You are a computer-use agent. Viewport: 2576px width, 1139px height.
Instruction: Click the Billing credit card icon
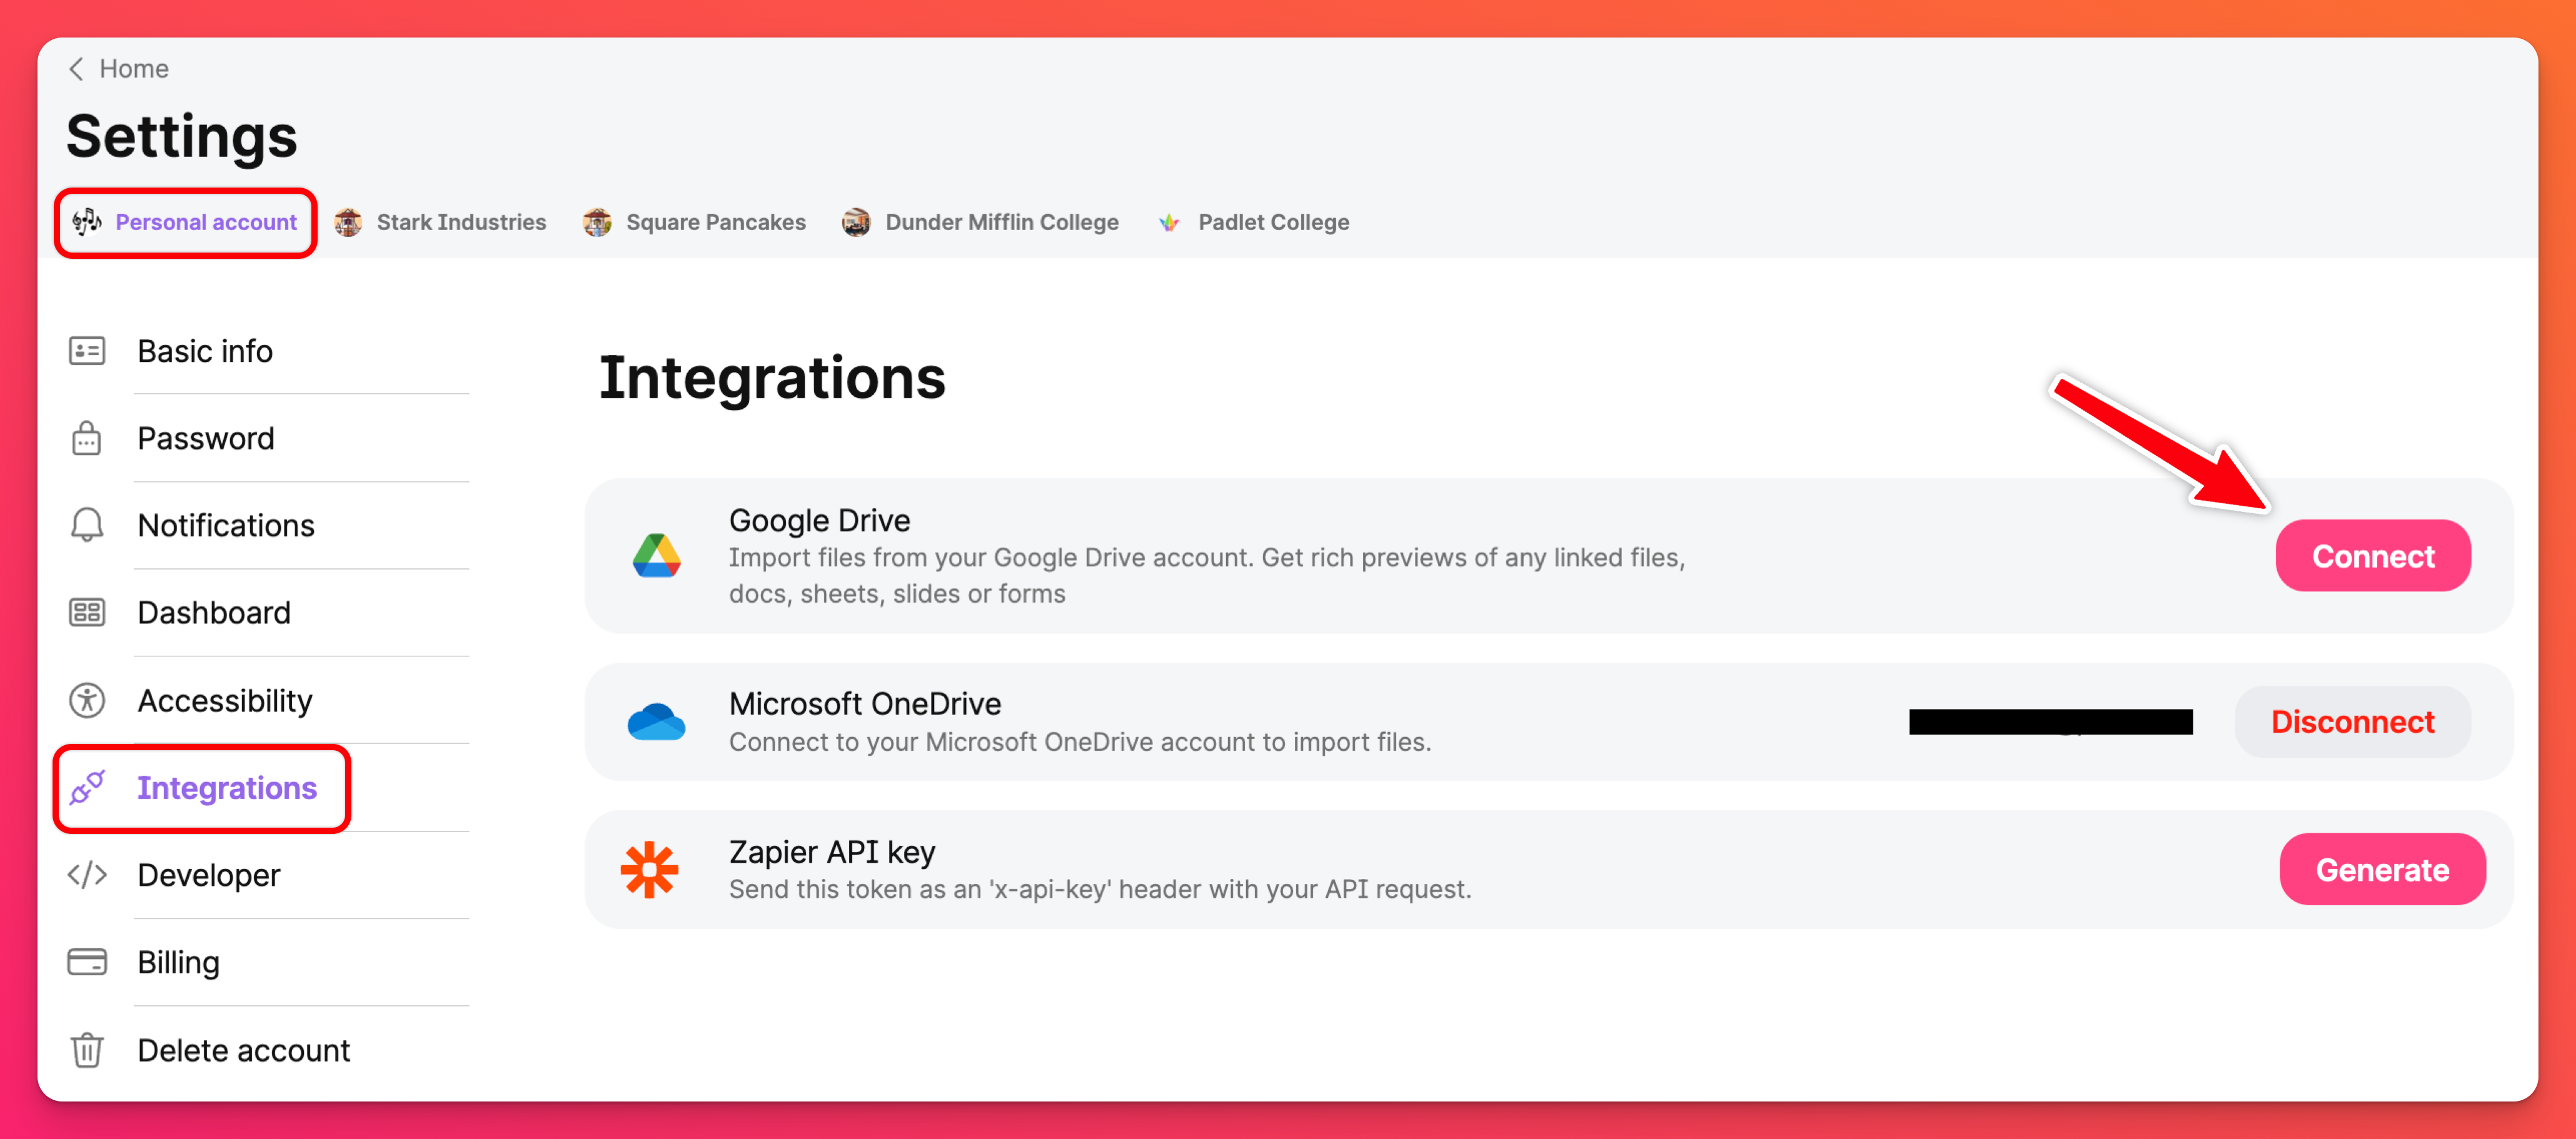[x=87, y=962]
